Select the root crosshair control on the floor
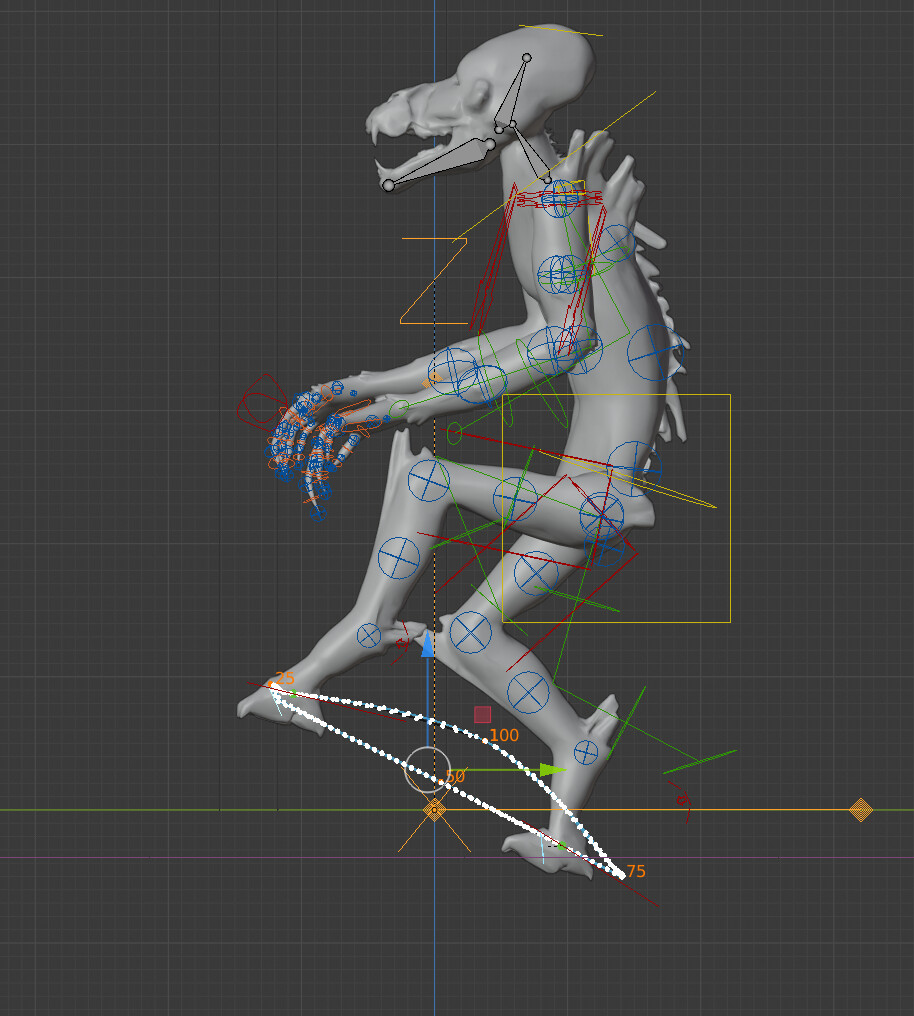The height and width of the screenshot is (1016, 914). pyautogui.click(x=435, y=810)
